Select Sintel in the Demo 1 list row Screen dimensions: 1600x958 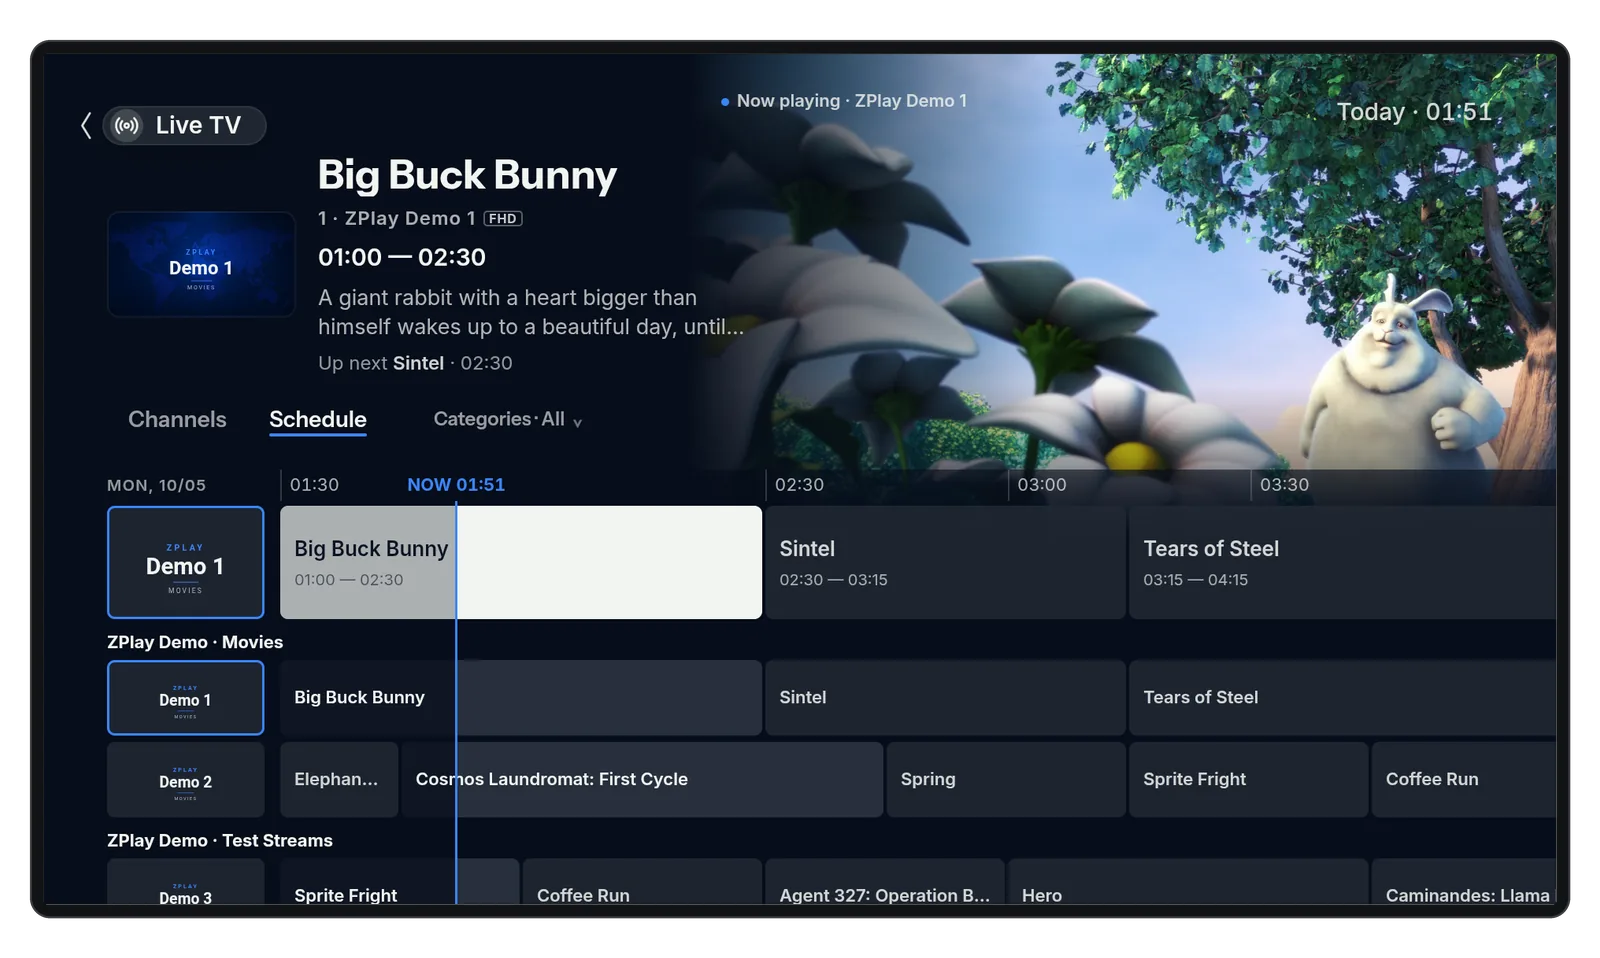coord(946,698)
